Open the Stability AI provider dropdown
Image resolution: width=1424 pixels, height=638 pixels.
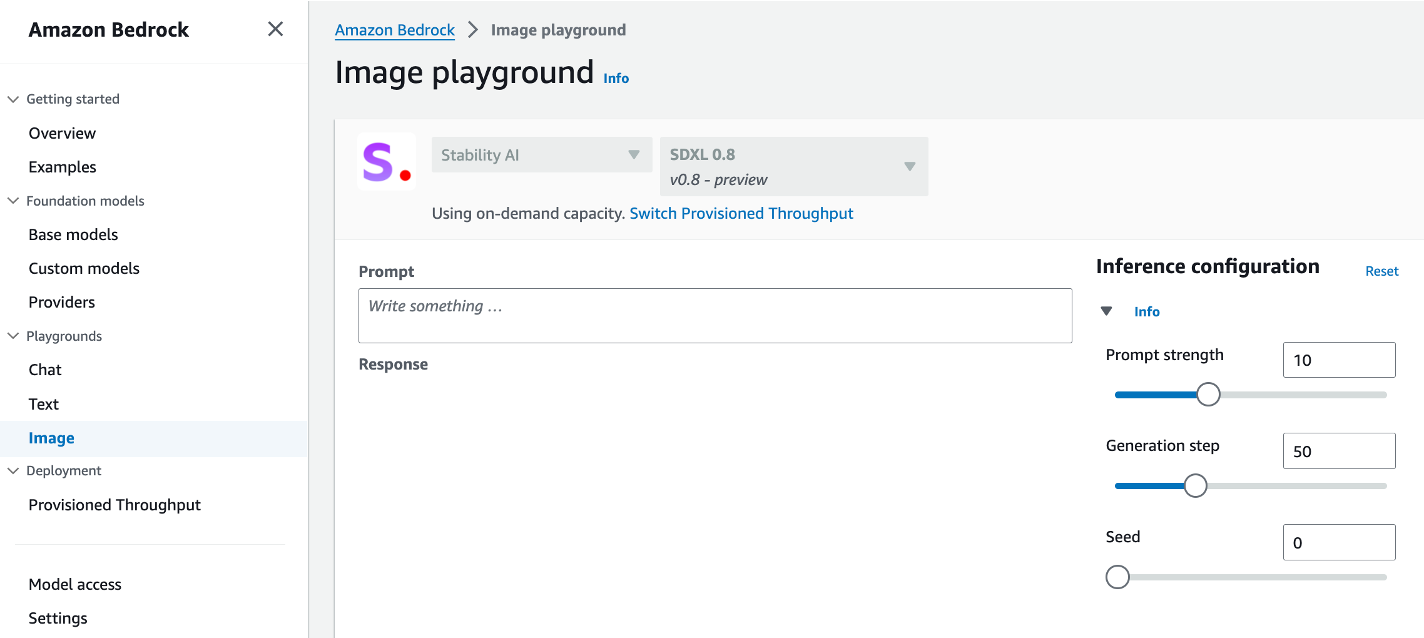point(542,155)
